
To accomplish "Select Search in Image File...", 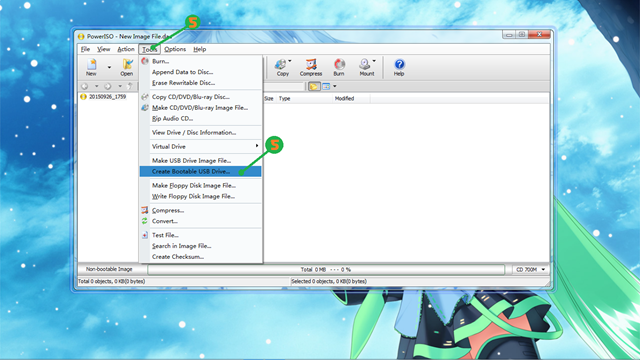I will coord(200,246).
